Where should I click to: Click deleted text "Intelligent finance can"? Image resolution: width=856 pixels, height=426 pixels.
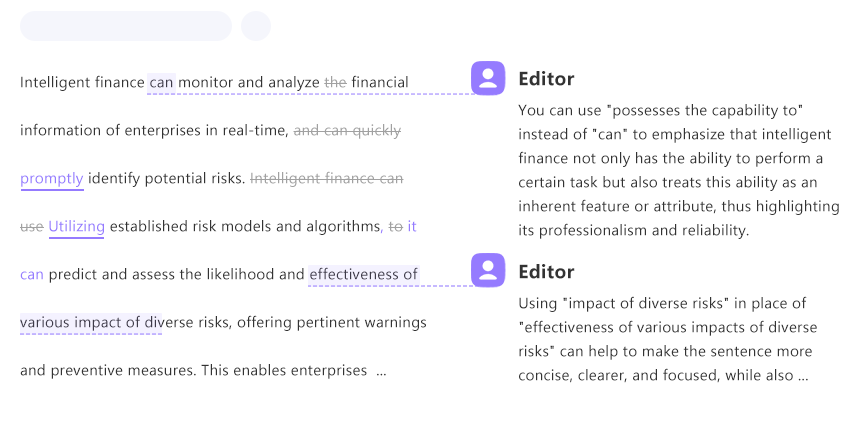(326, 179)
